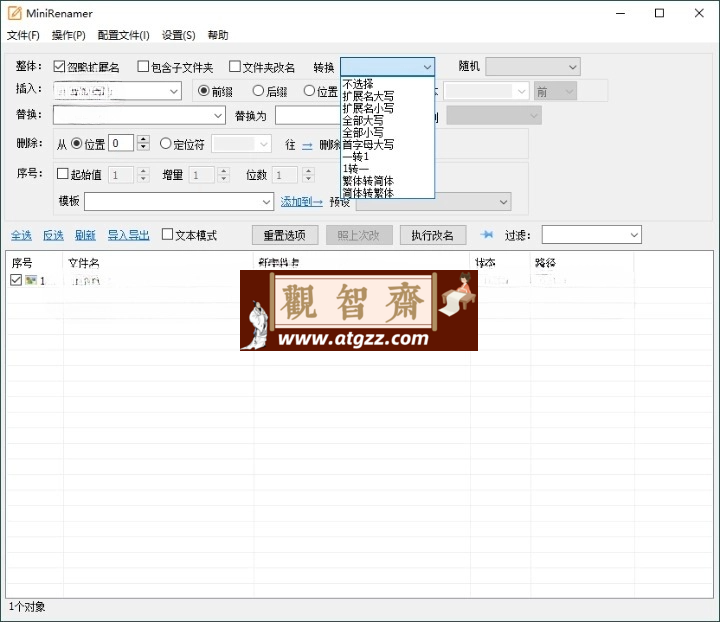The width and height of the screenshot is (720, 622).
Task: Expand the 过滤 combo box
Action: (634, 235)
